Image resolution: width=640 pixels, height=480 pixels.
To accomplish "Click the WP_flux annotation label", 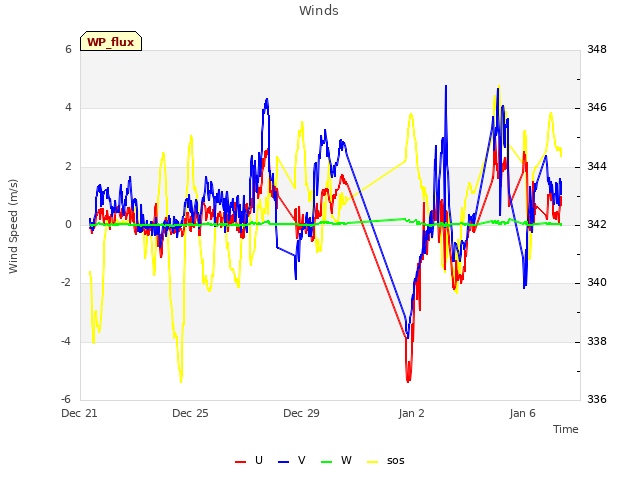I will (x=111, y=42).
